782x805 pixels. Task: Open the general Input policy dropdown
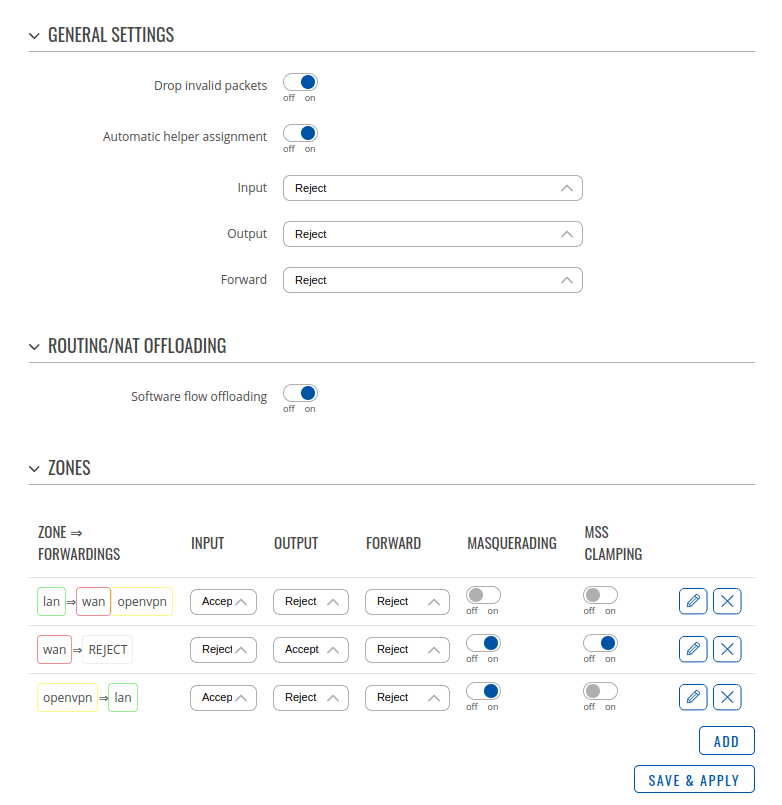(433, 188)
